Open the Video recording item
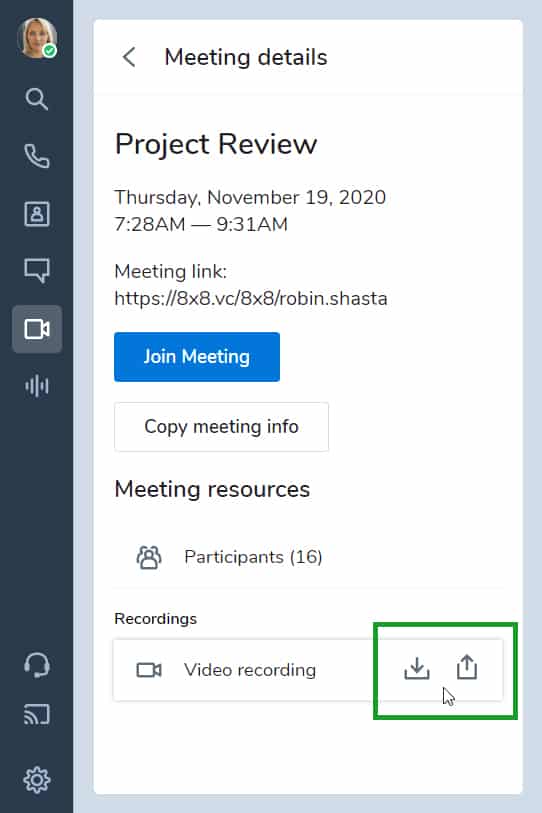Viewport: 542px width, 813px height. coord(249,670)
